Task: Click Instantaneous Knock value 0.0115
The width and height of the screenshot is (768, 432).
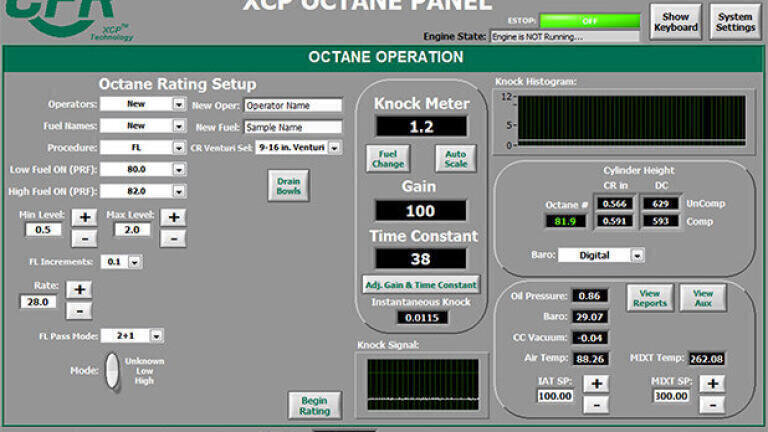Action: coord(422,317)
